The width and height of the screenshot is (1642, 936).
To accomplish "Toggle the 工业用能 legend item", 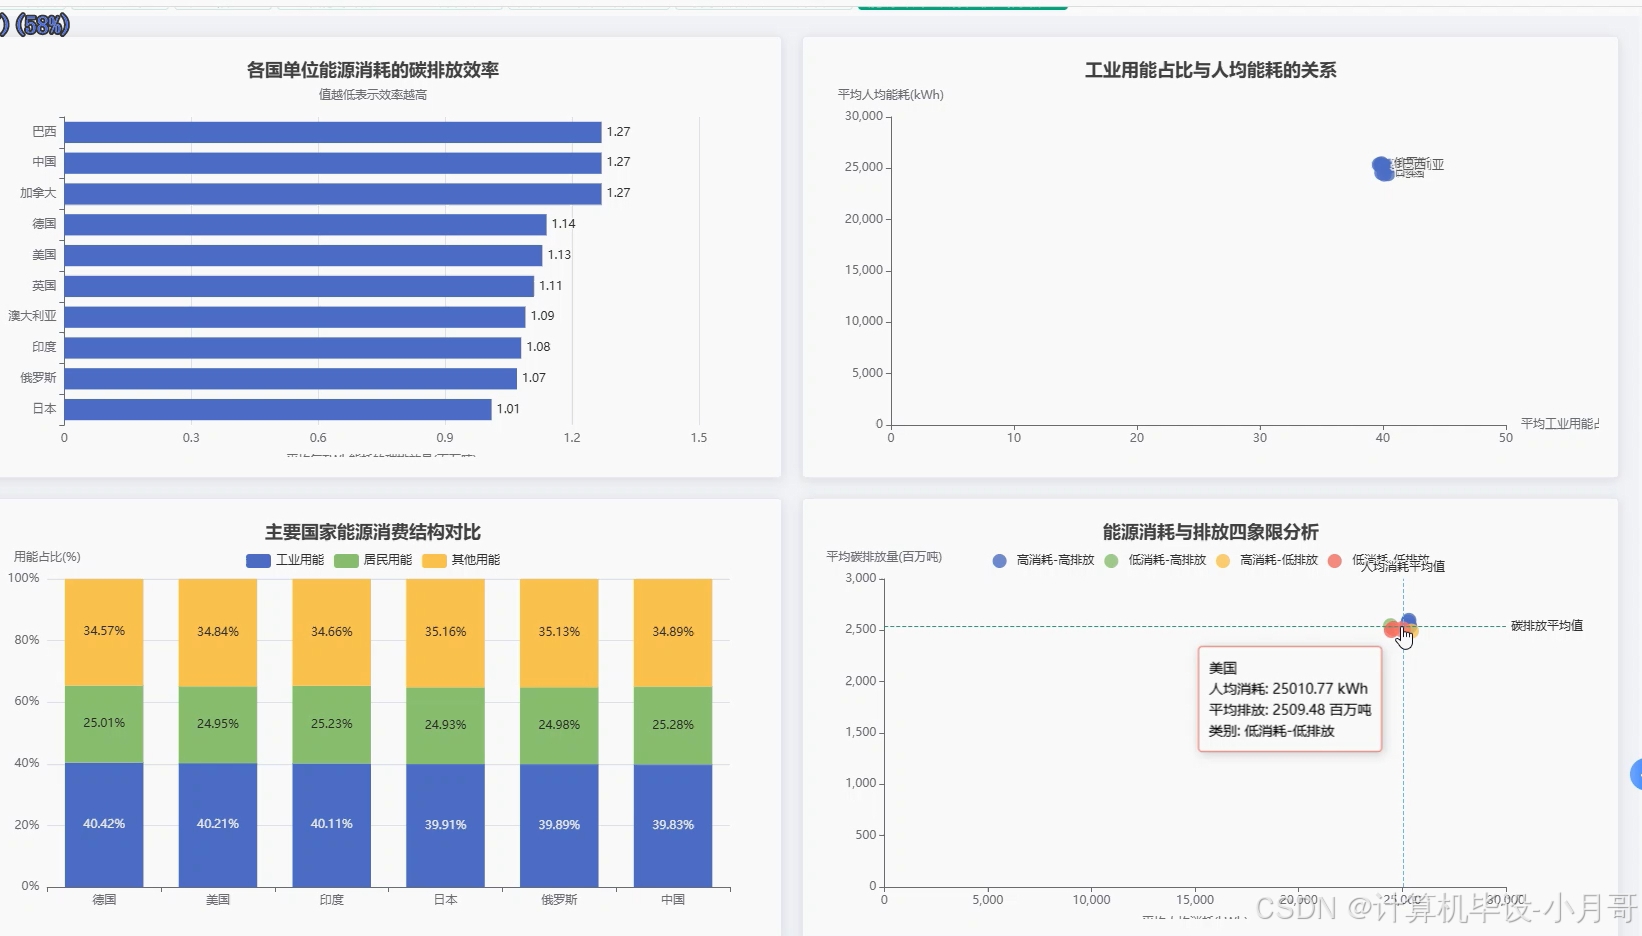I will click(285, 560).
